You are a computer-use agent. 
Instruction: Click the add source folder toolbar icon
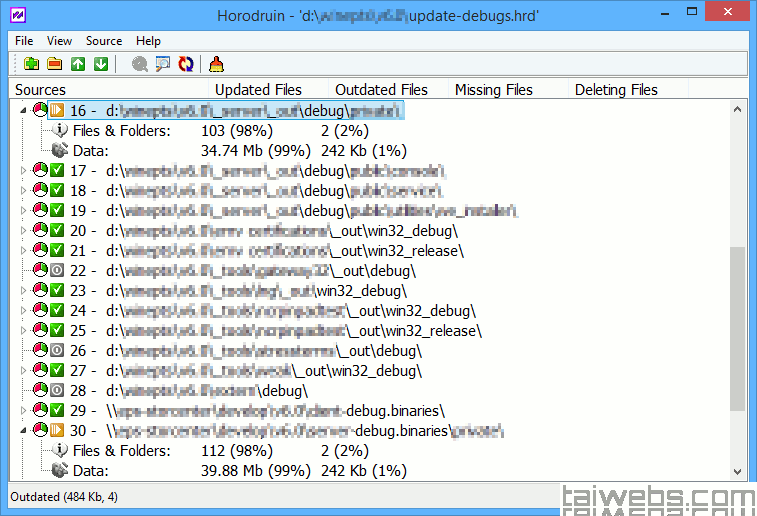pos(31,65)
